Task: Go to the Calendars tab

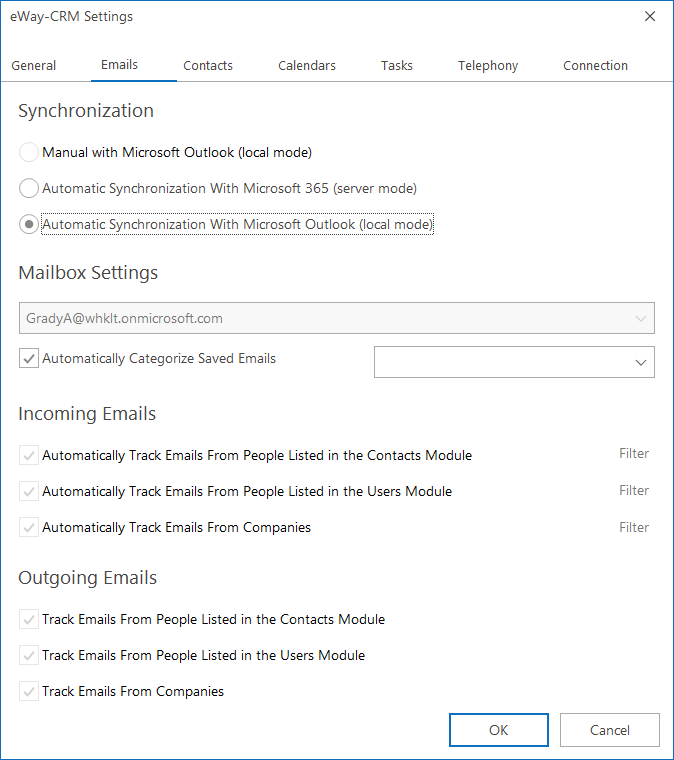Action: [307, 65]
